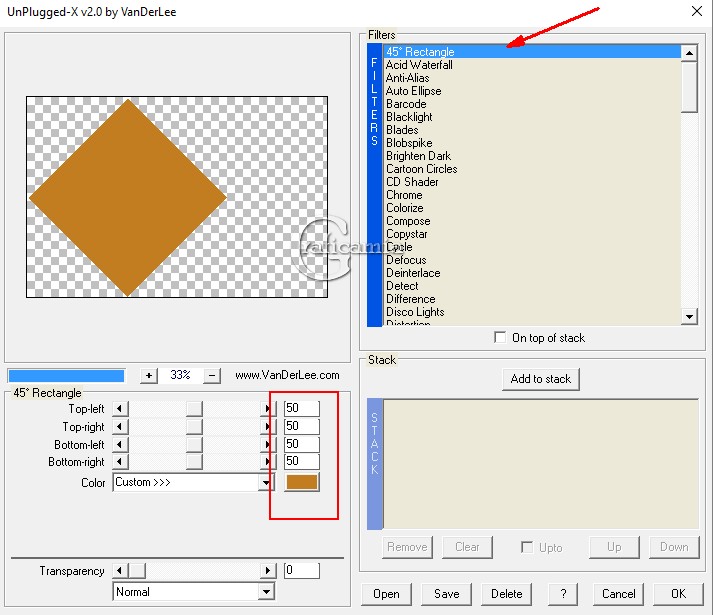Click the Cancel button
713x615 pixels.
coord(618,594)
